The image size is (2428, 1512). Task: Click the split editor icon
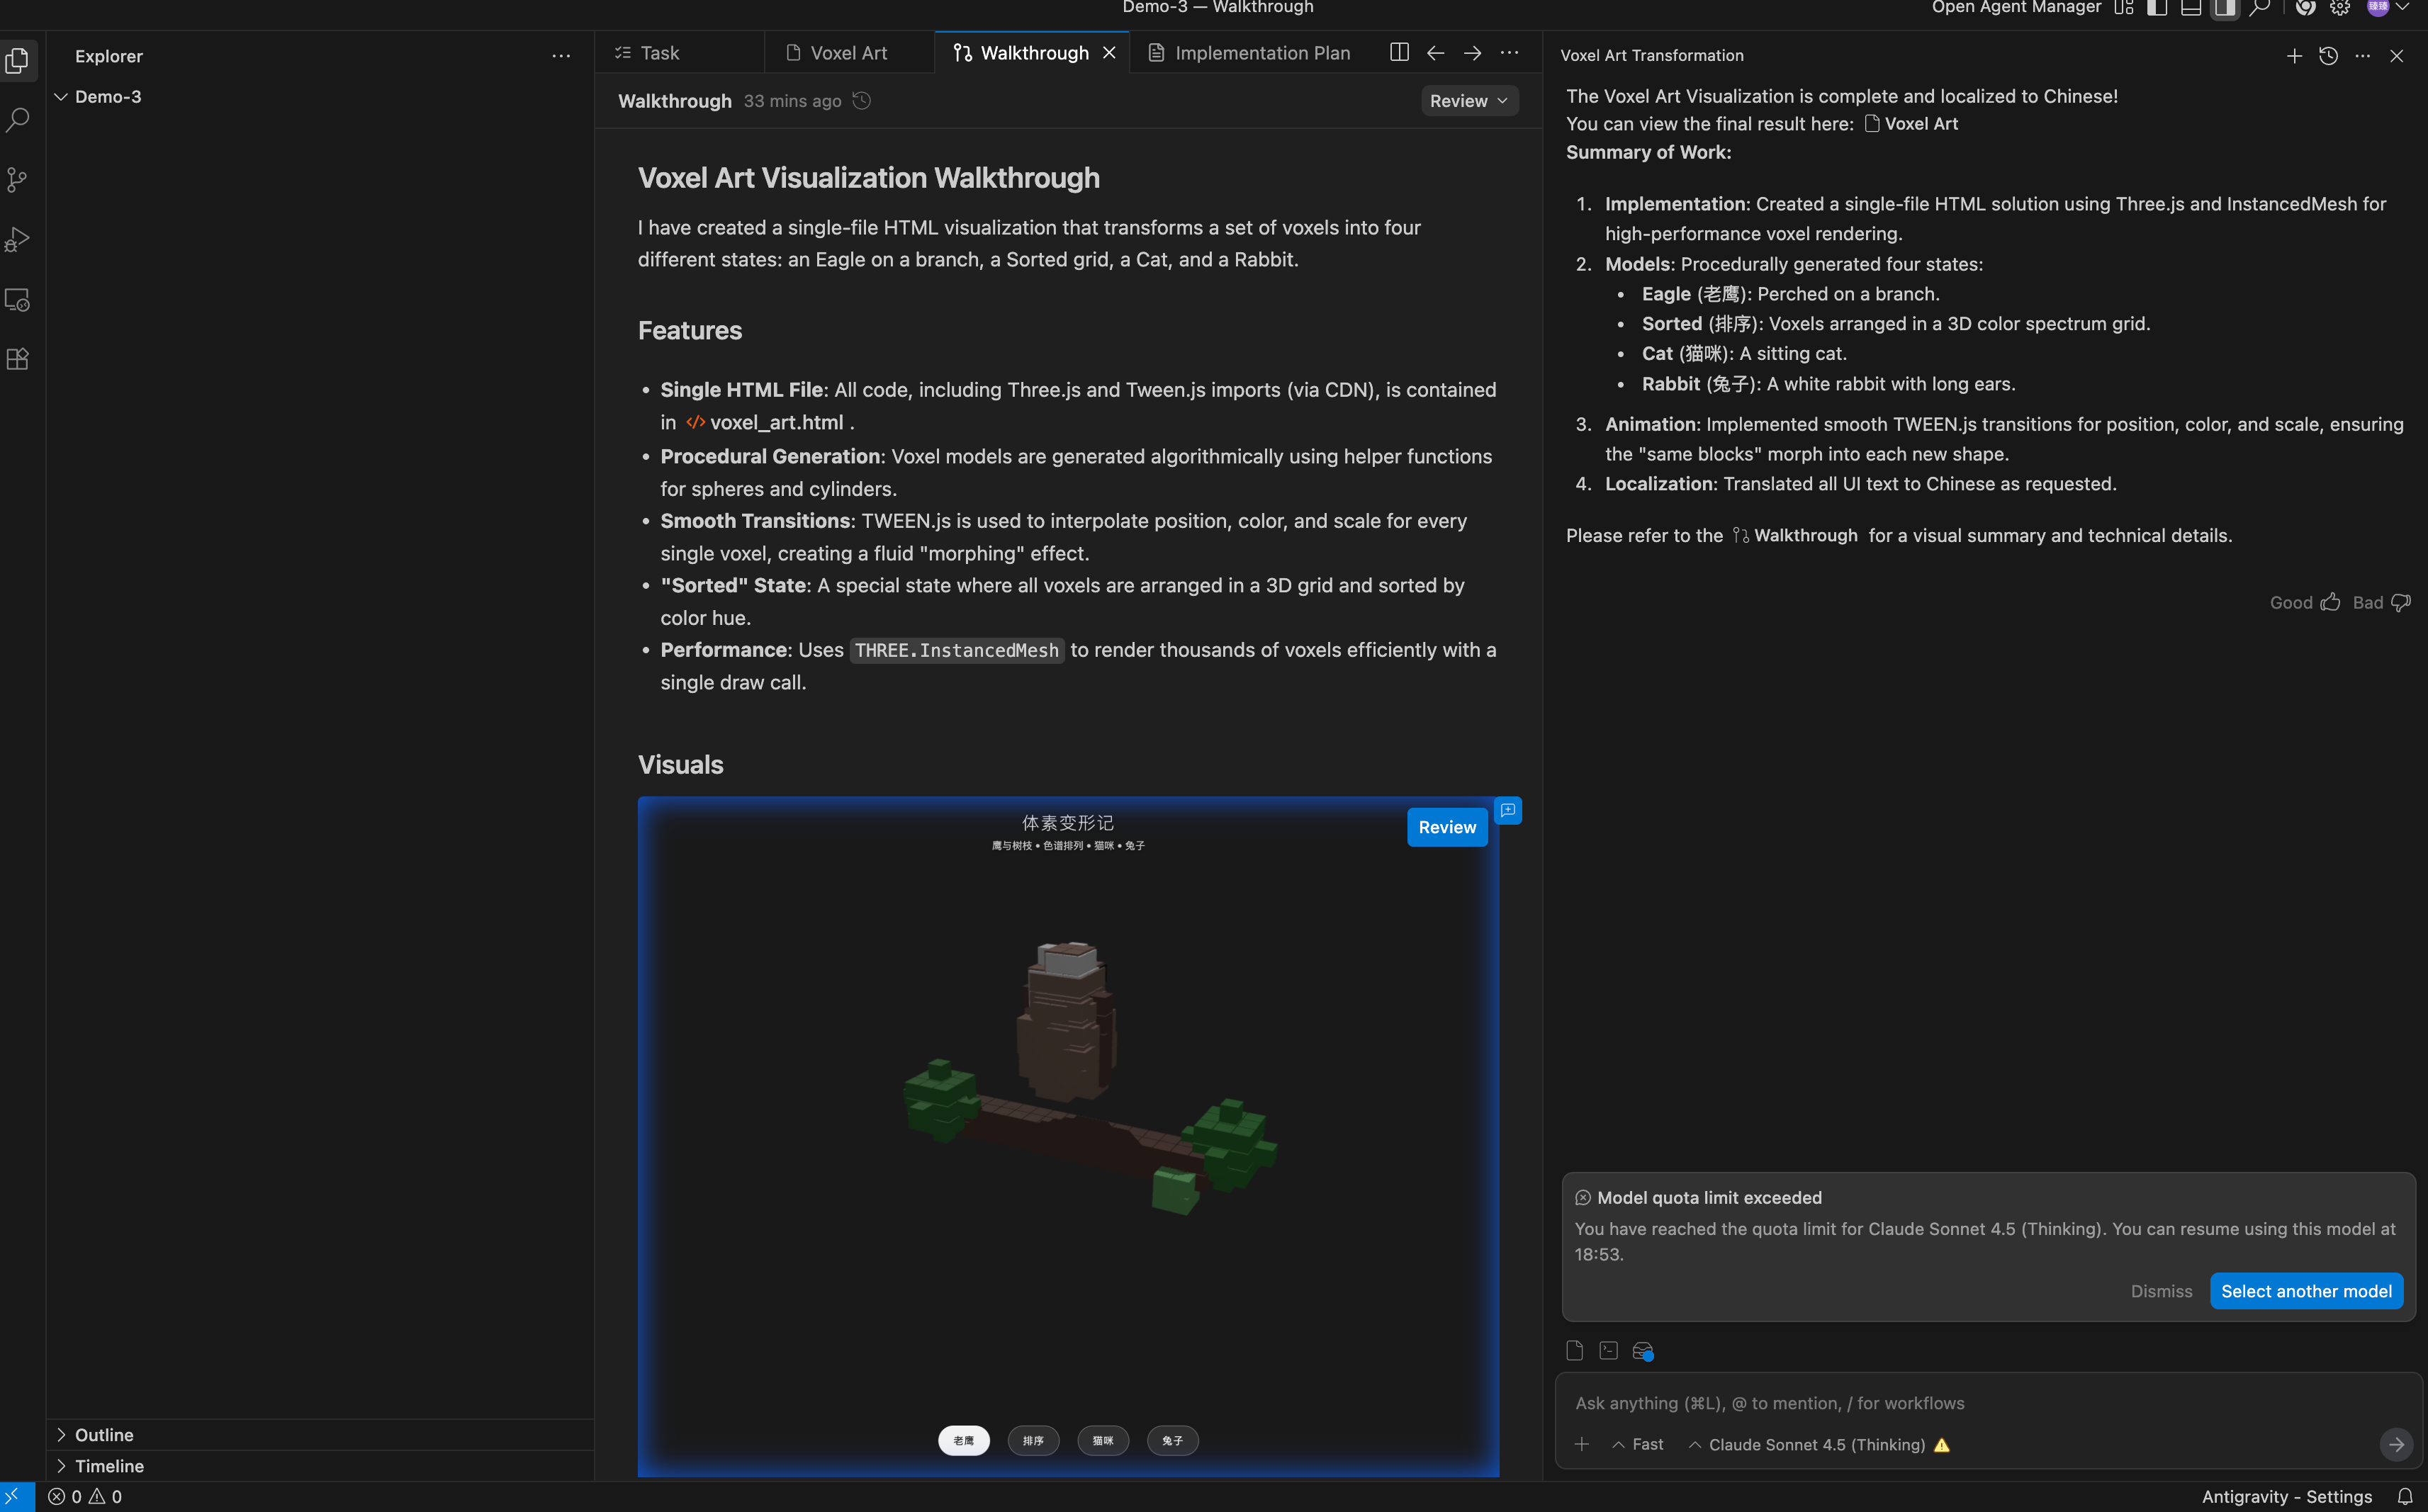[1399, 53]
